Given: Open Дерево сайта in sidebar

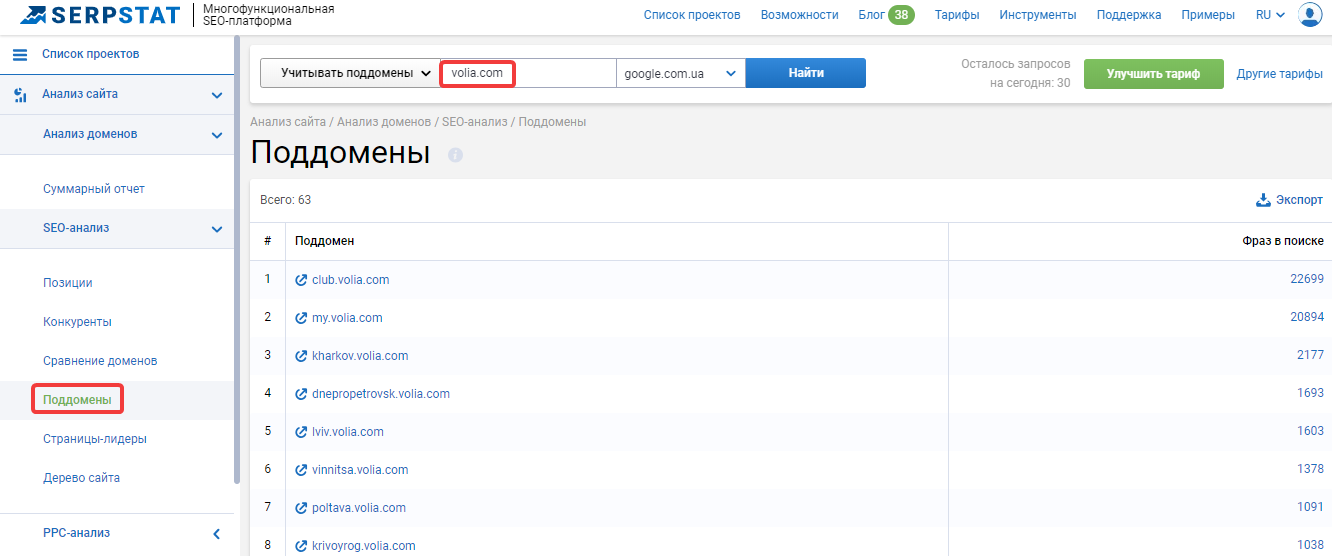Looking at the screenshot, I should [81, 478].
